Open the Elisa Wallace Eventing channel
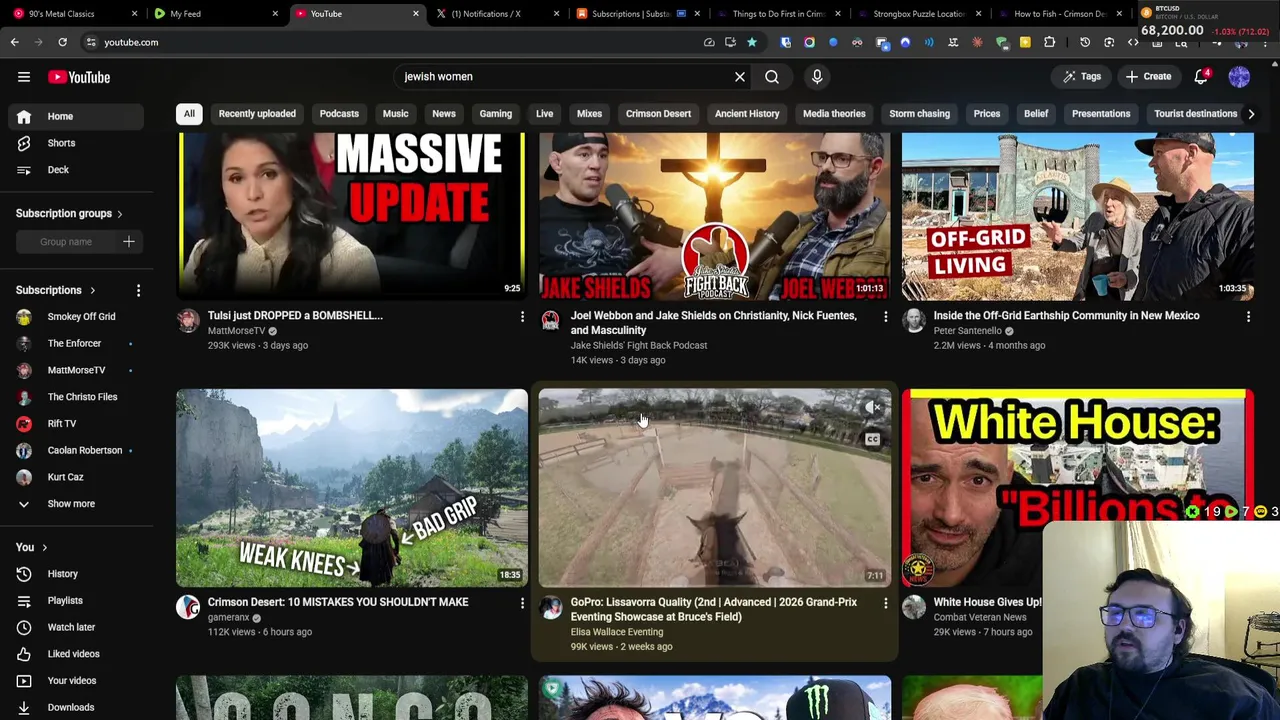Screen dimensions: 1280x720 [616, 632]
